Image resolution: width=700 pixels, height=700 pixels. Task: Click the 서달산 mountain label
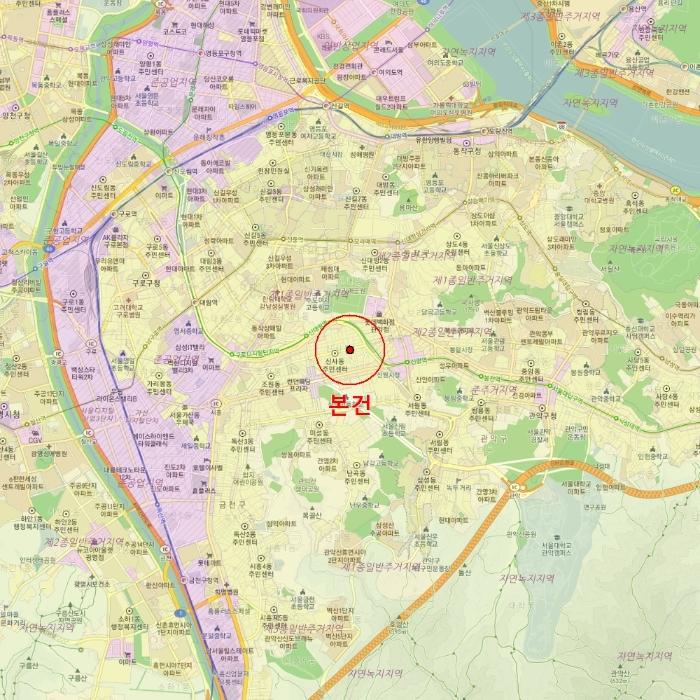coord(609,269)
